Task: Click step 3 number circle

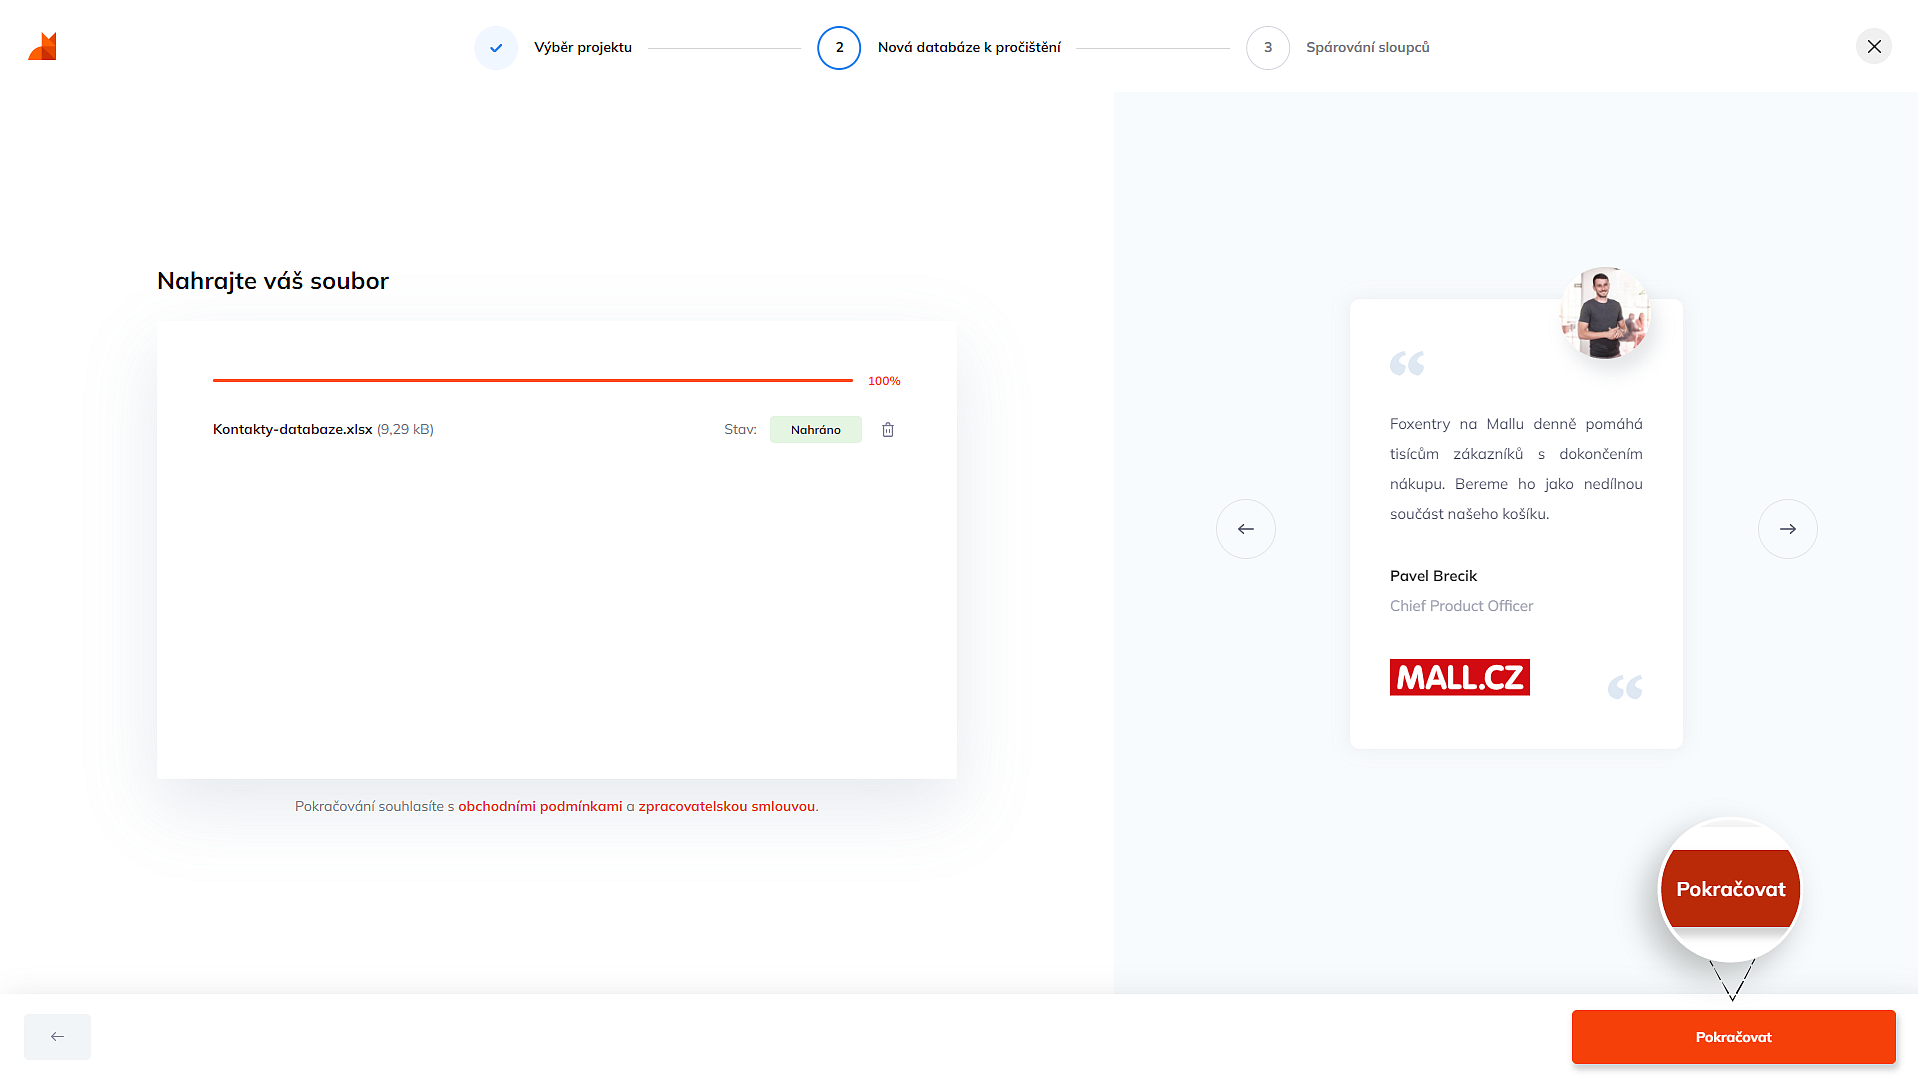Action: [x=1268, y=48]
